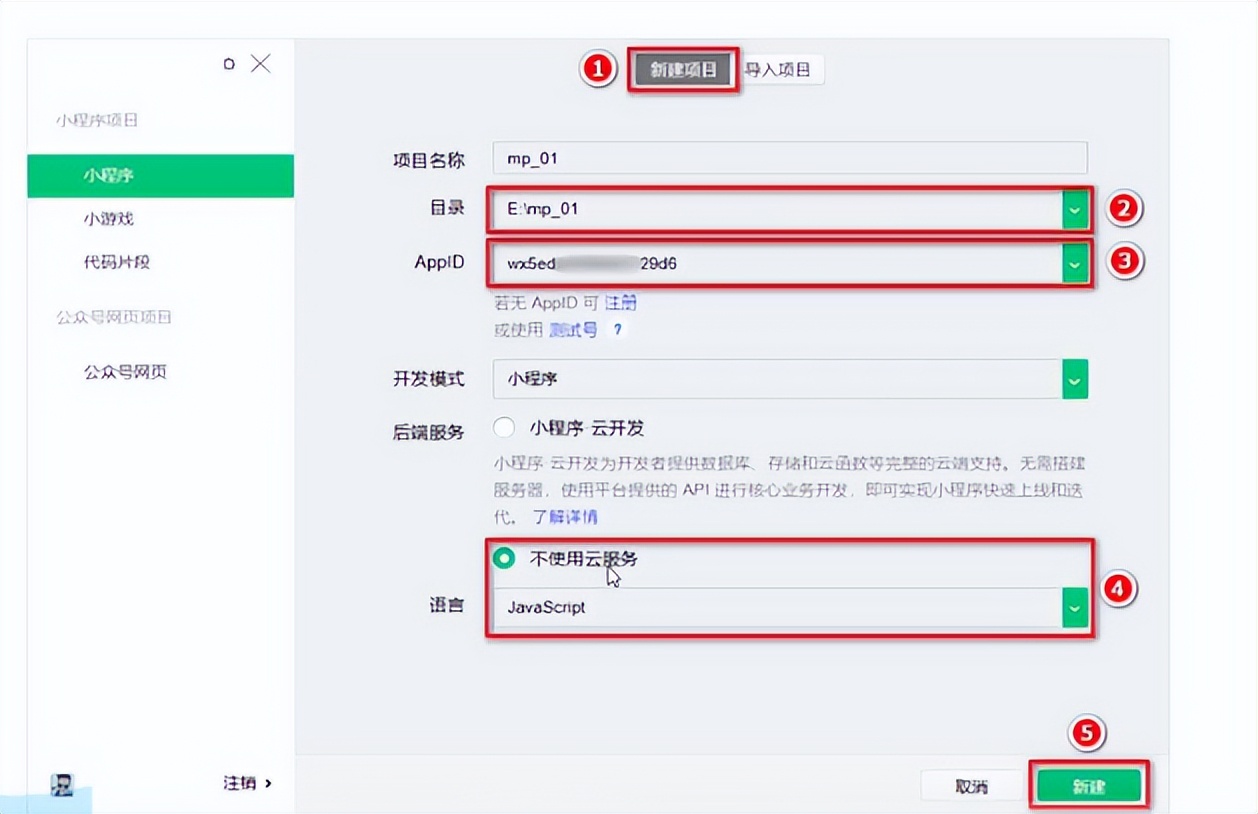Click the pin icon in the sidebar titlebar
The image size is (1258, 814).
(229, 62)
